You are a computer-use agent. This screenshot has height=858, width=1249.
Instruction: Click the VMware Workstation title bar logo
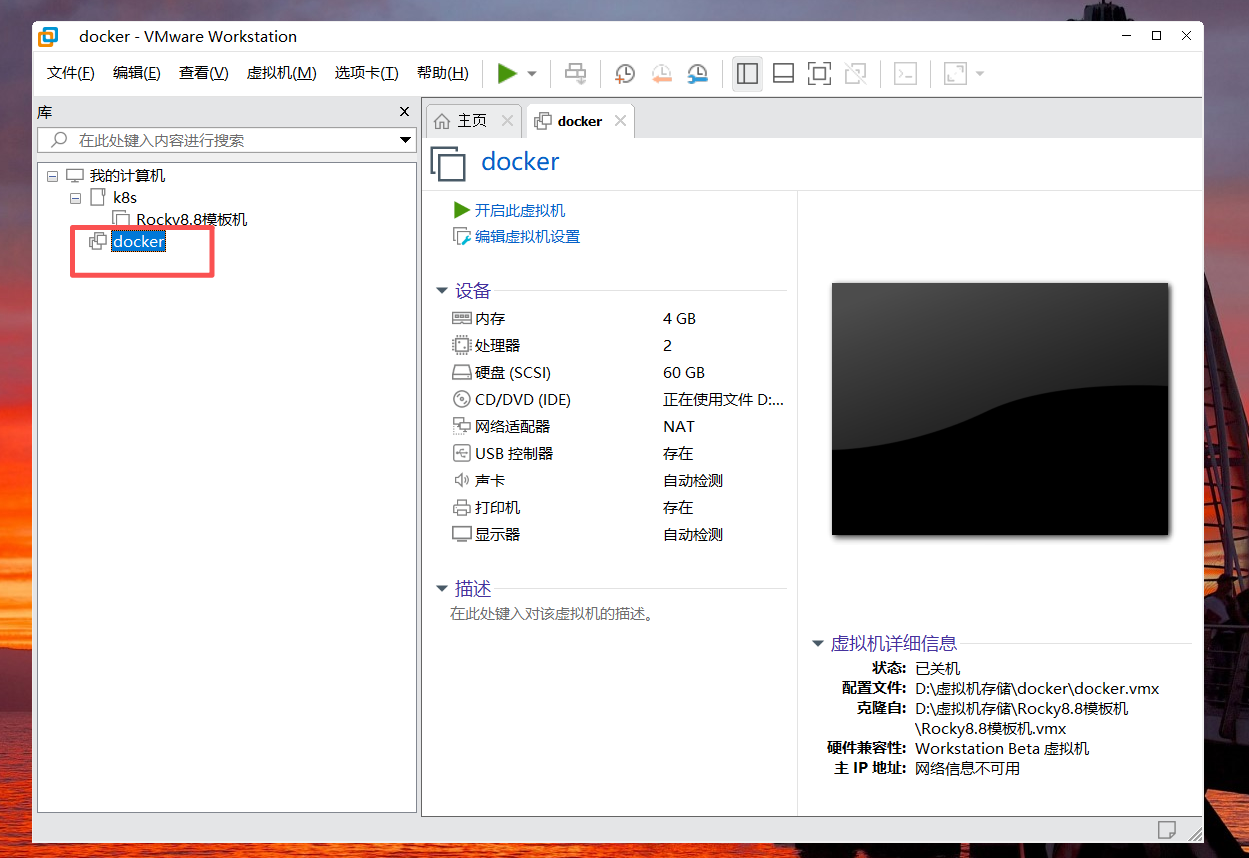(48, 37)
